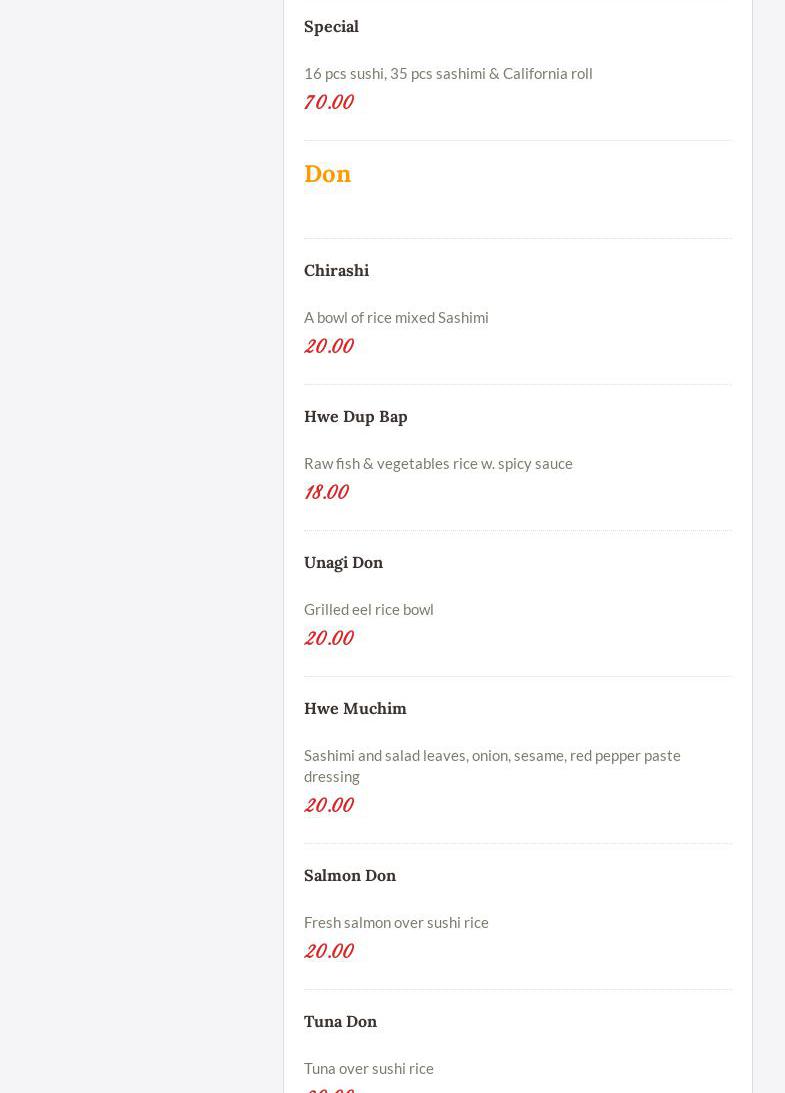This screenshot has height=1093, width=785.
Task: Open the Salmon Don menu item
Action: pos(349,875)
